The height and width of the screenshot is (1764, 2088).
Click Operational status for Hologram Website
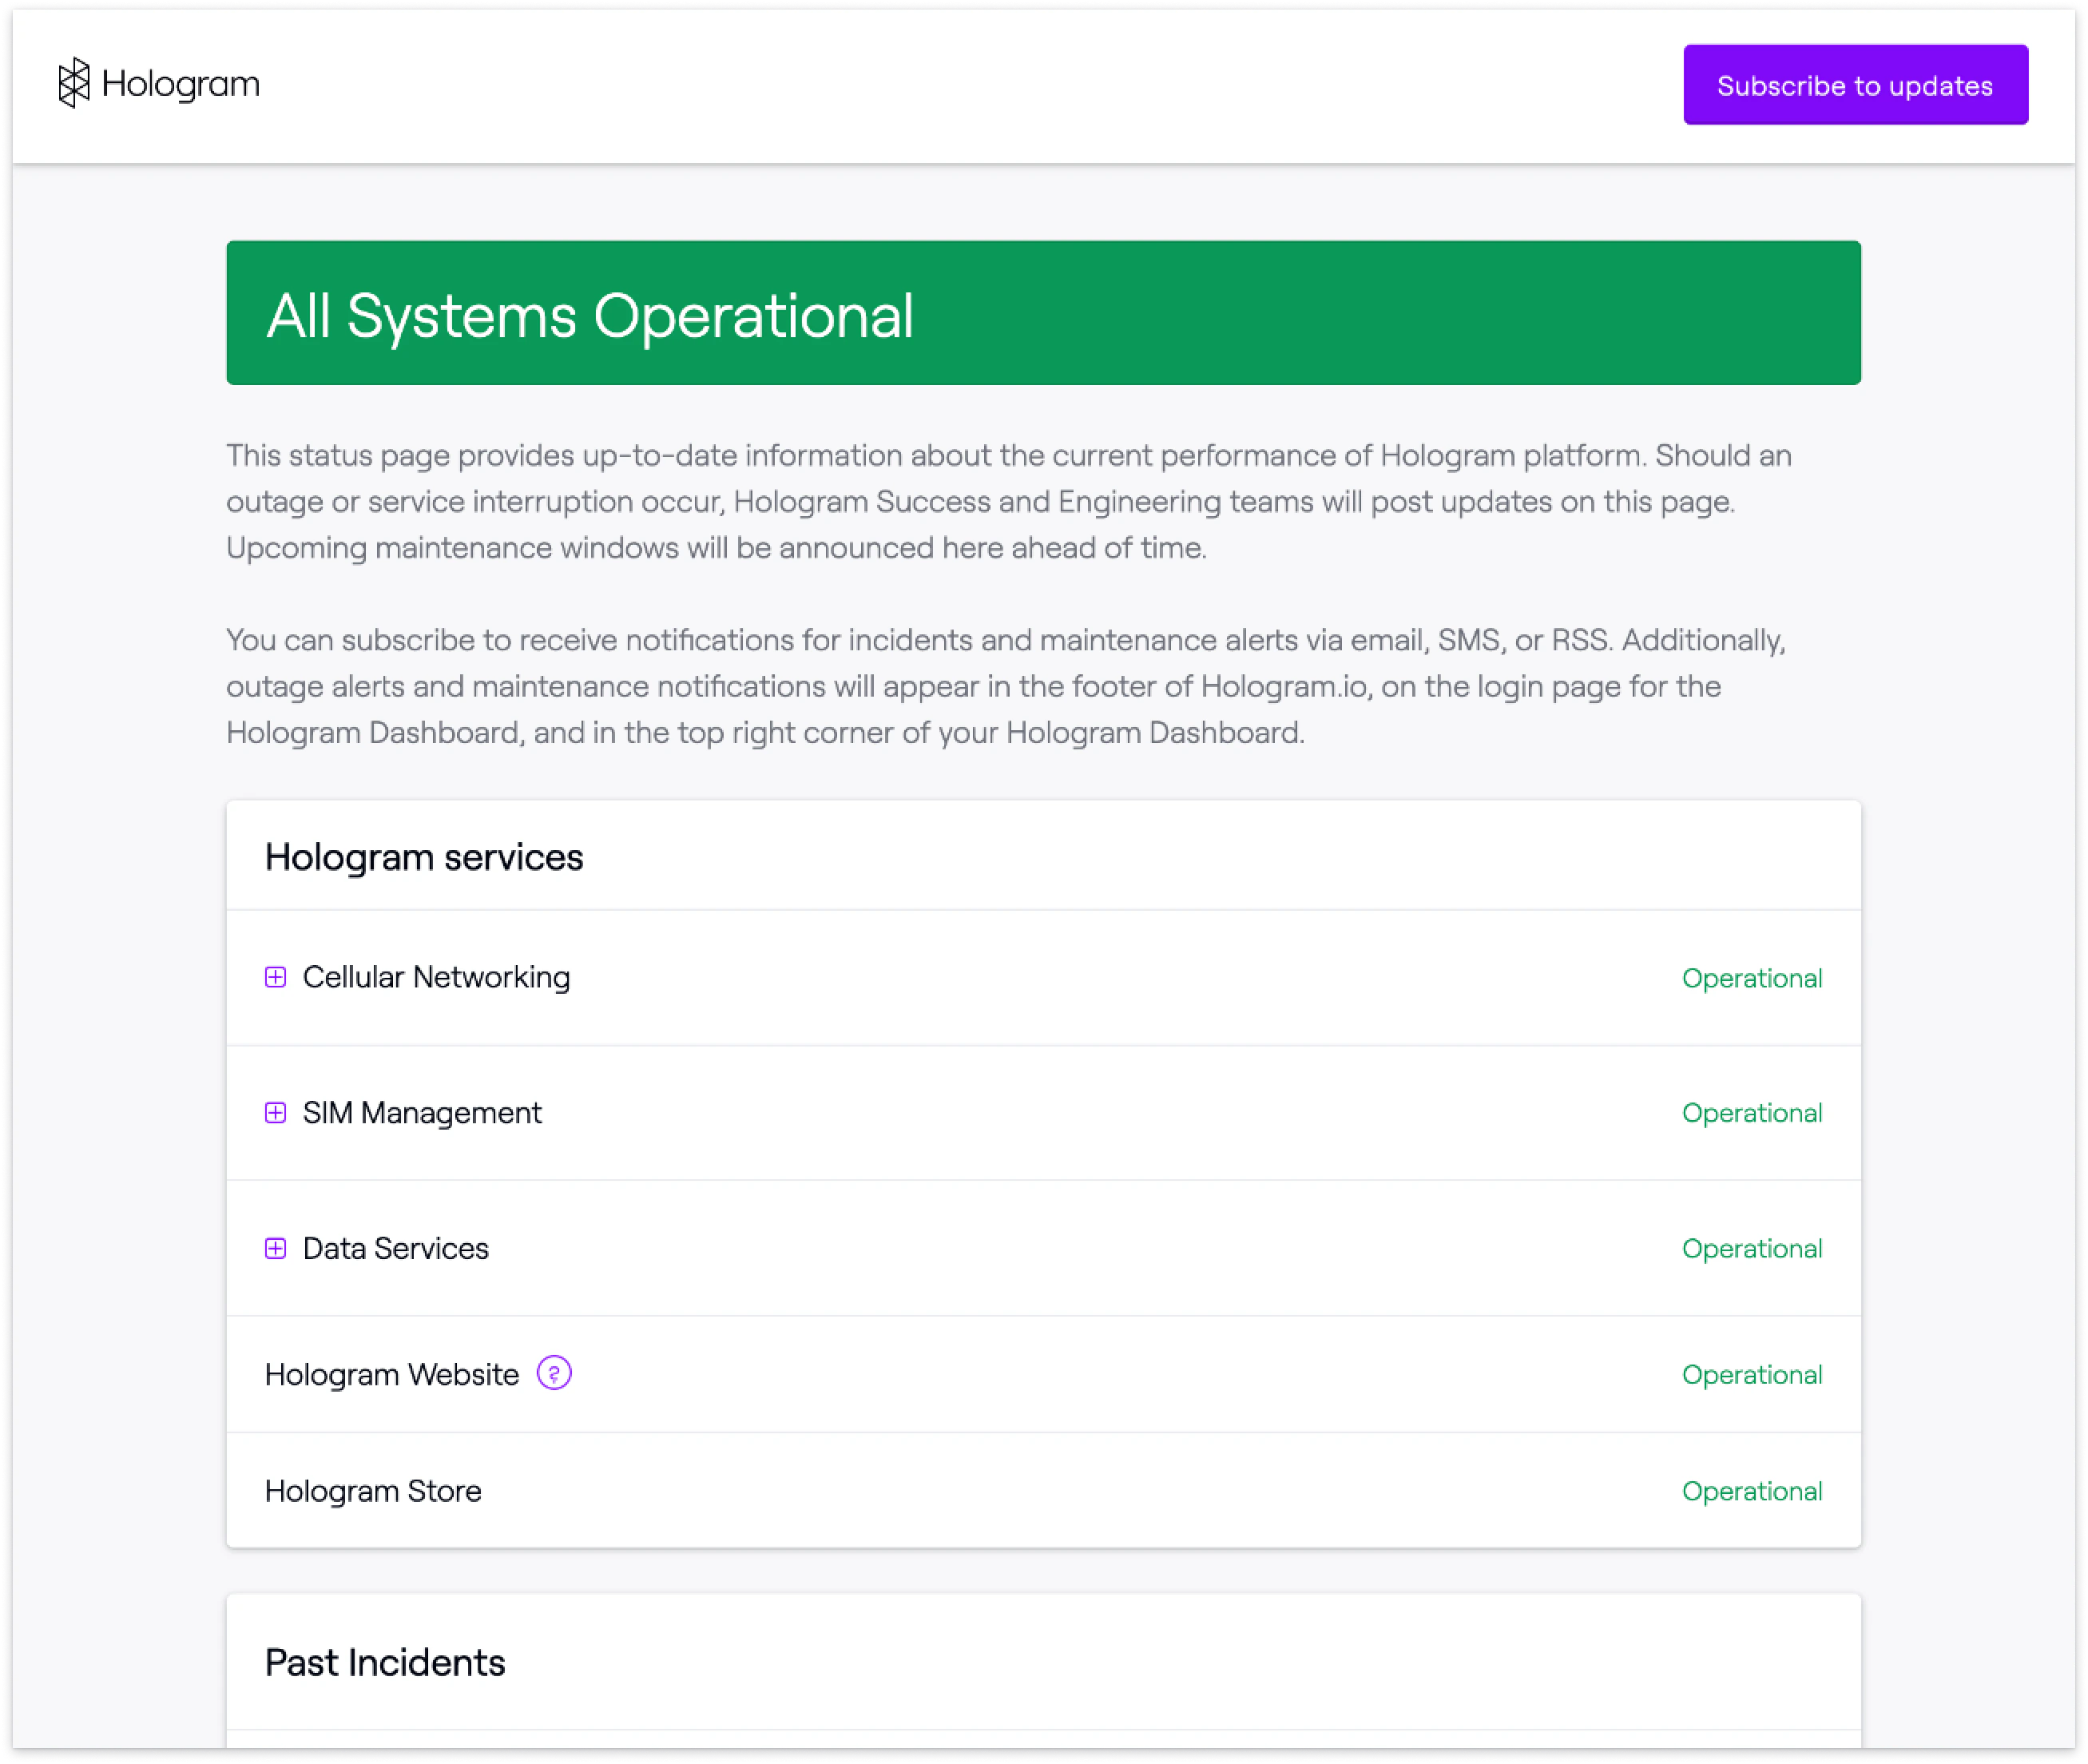tap(1752, 1375)
